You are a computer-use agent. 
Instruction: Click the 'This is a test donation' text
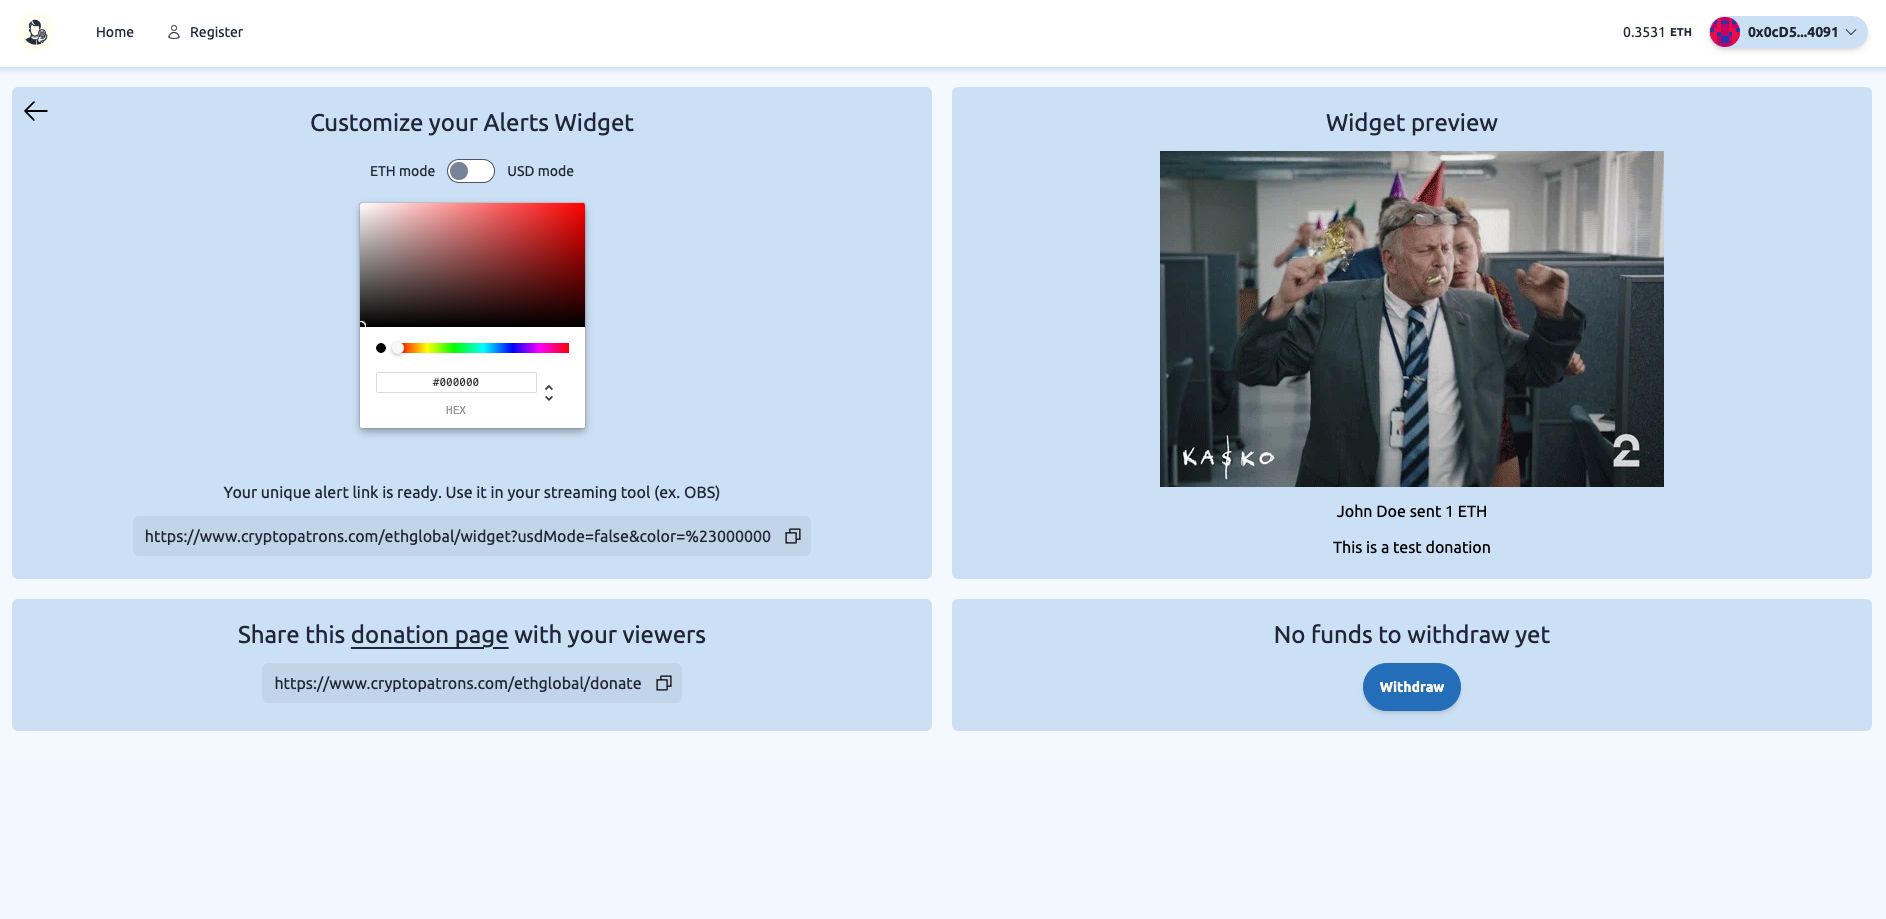pos(1412,547)
